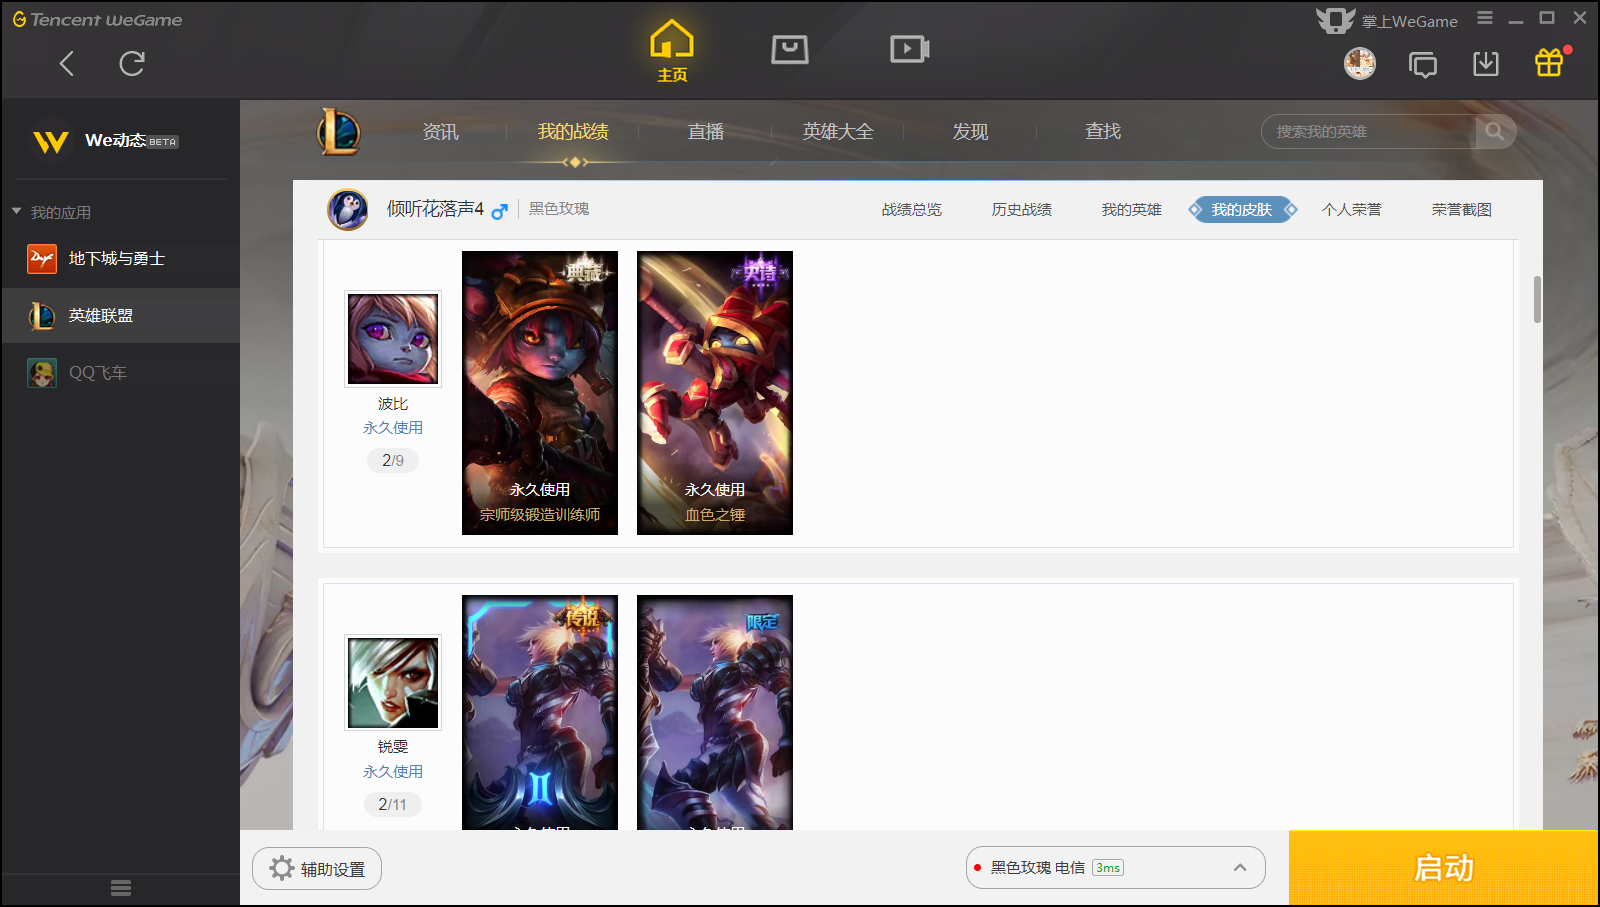Image resolution: width=1600 pixels, height=907 pixels.
Task: Switch to the 资讯 tab
Action: pyautogui.click(x=440, y=132)
